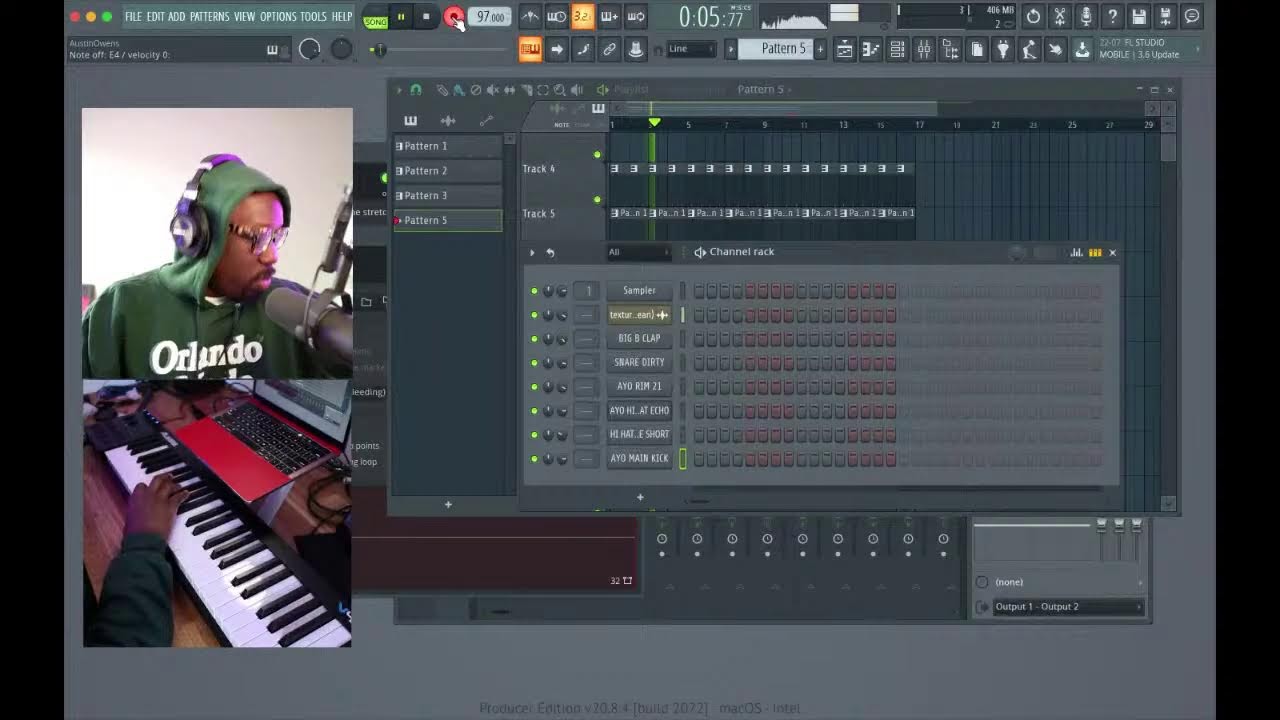
Task: Open the channel filter dropdown showing All
Action: coord(638,252)
